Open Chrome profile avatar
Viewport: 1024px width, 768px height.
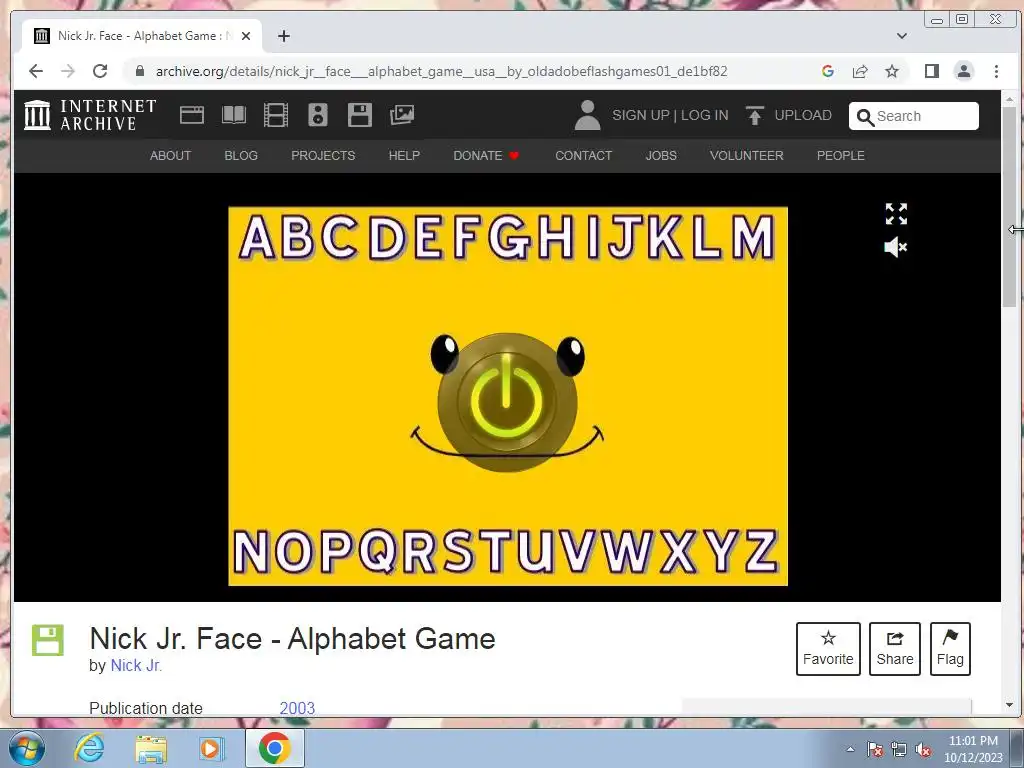point(964,71)
